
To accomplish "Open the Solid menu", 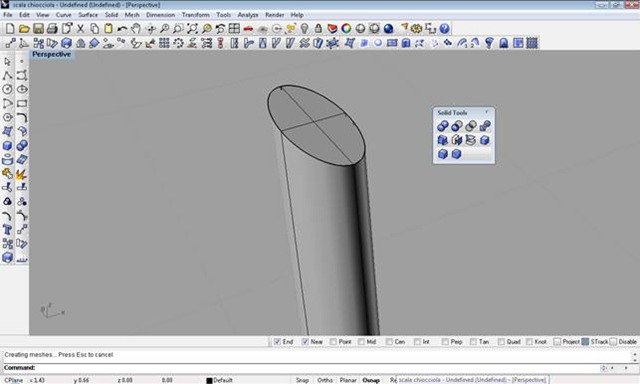I will pyautogui.click(x=111, y=15).
